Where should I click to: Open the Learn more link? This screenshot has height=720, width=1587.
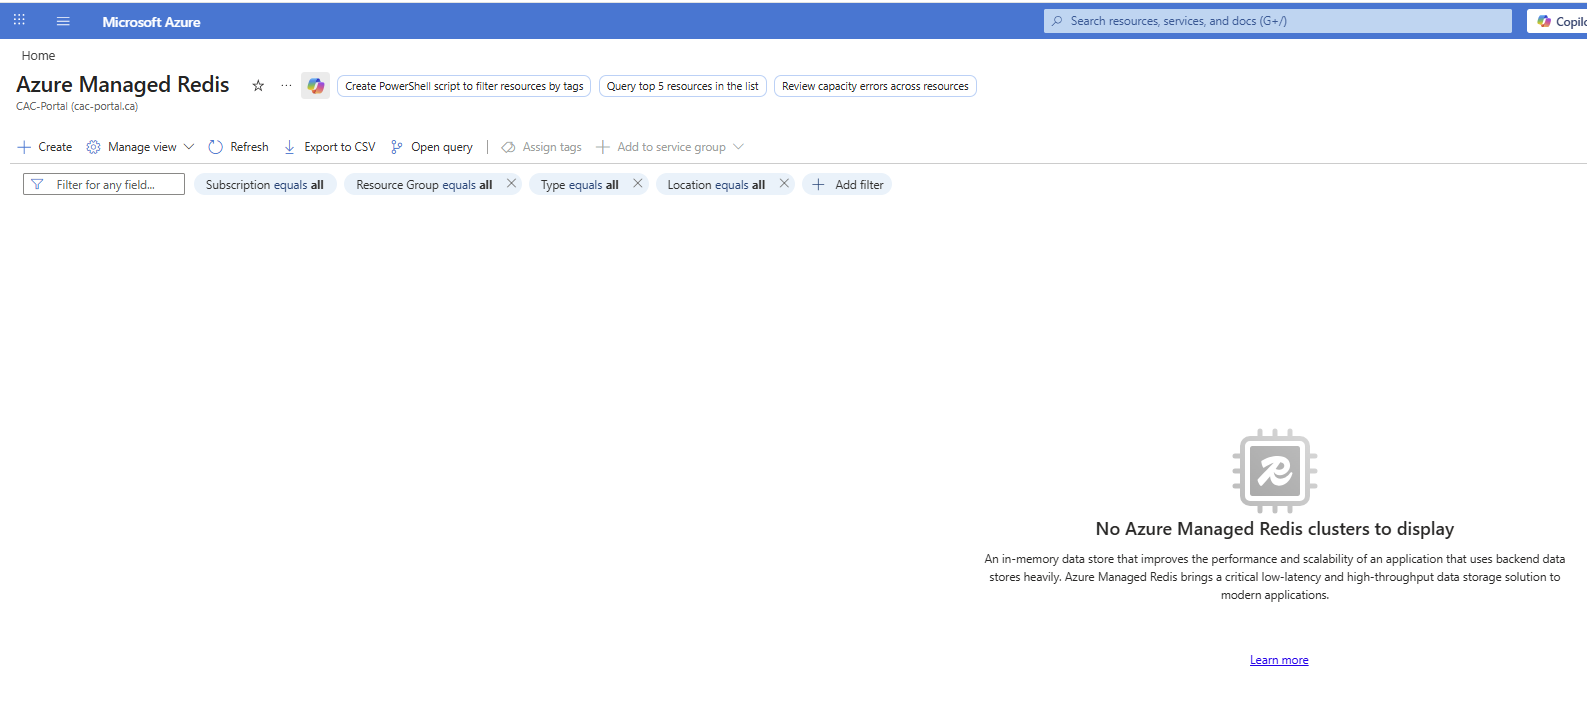1279,660
